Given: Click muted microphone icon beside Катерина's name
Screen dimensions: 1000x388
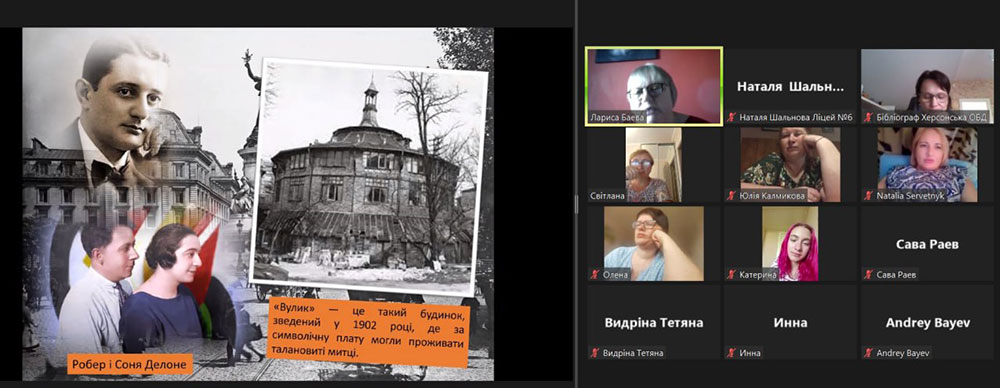Looking at the screenshot, I should (x=732, y=274).
